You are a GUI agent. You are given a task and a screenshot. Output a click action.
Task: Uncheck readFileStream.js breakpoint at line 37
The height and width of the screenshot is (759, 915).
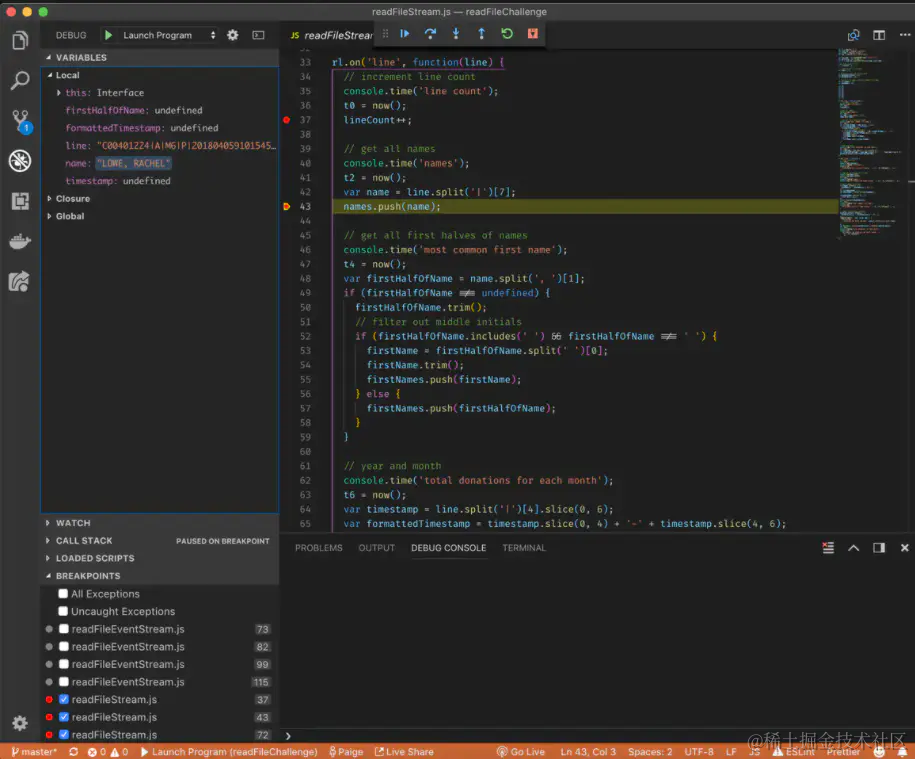(64, 699)
